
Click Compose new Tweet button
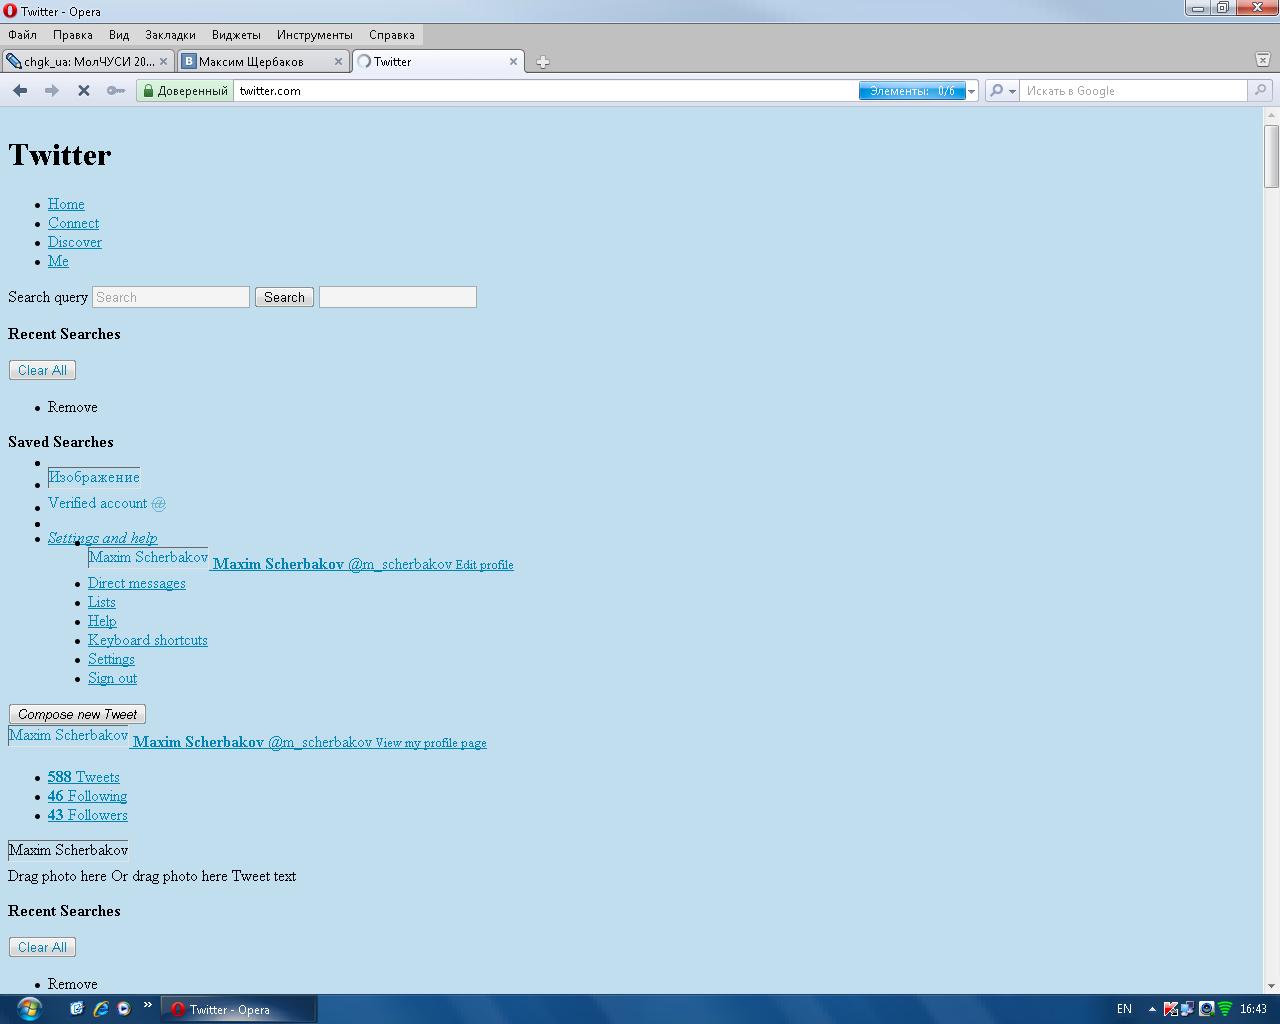coord(77,714)
